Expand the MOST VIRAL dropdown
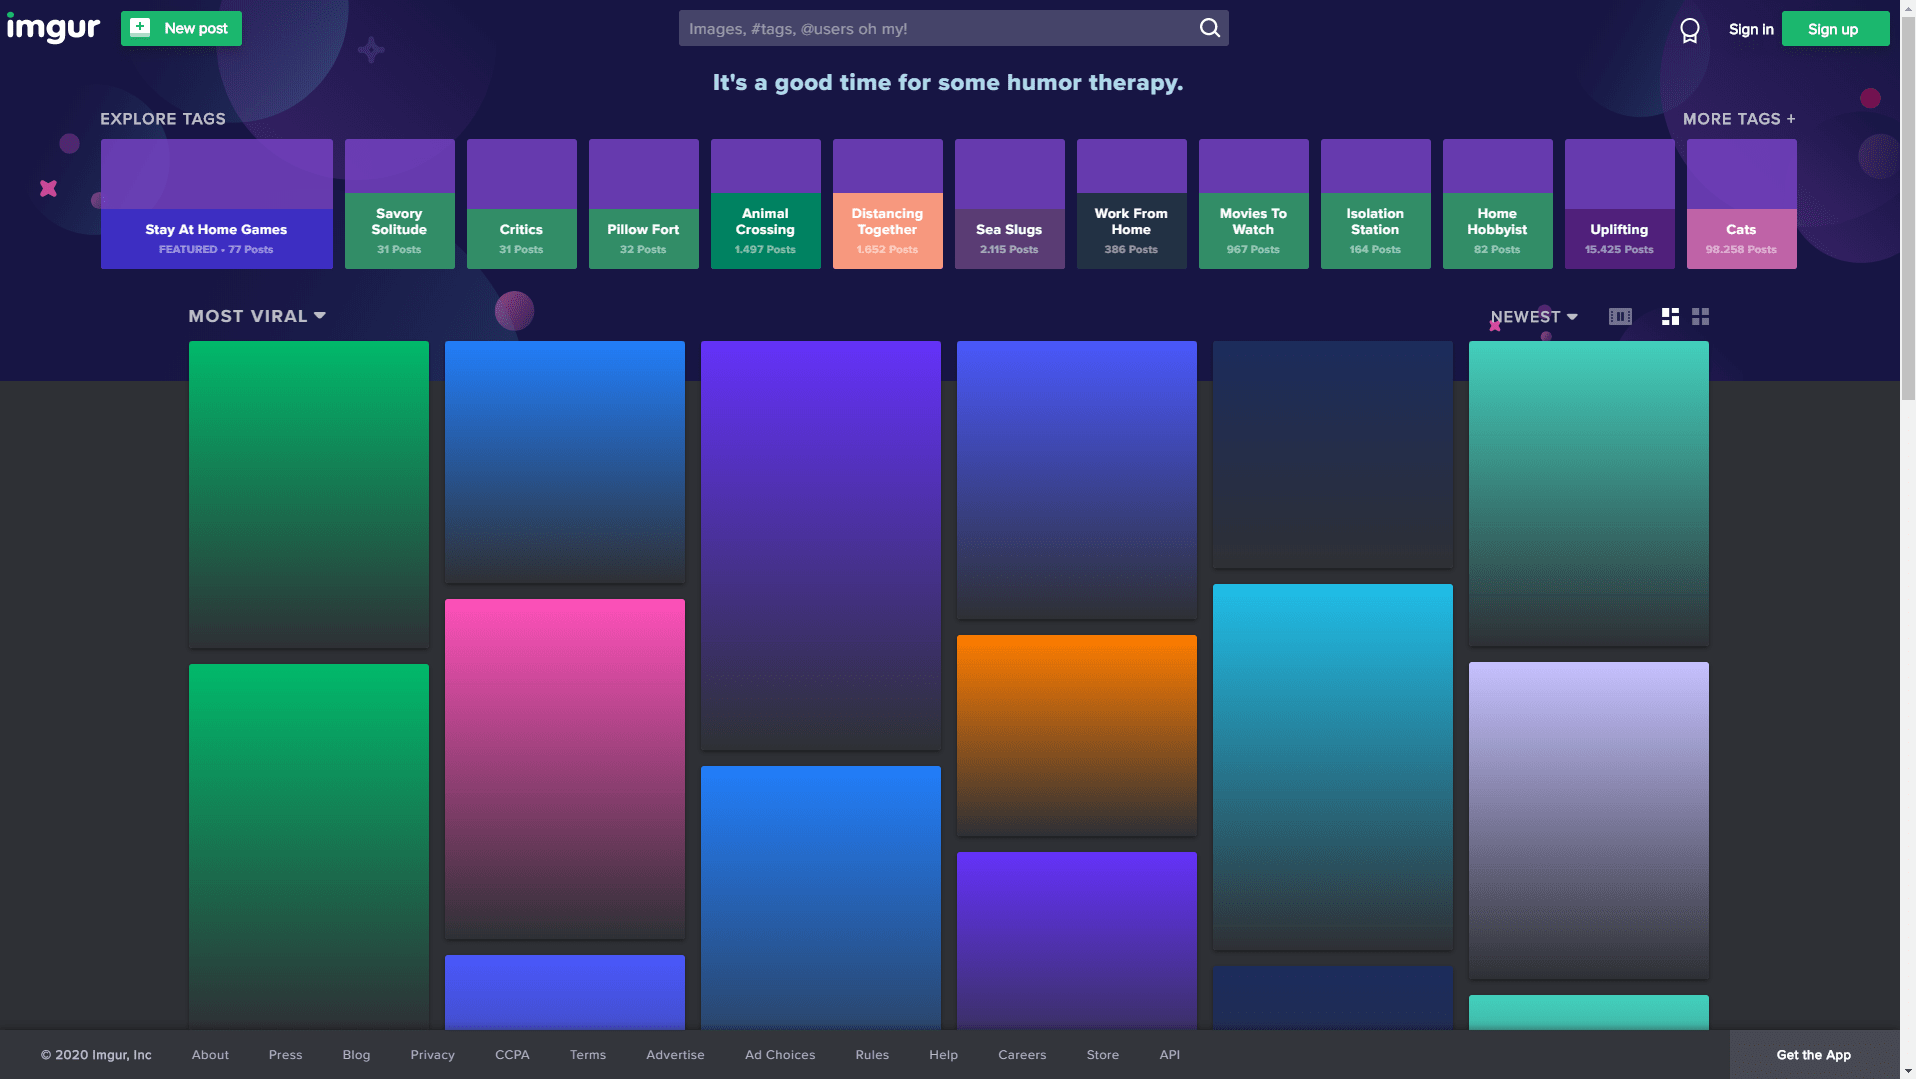The width and height of the screenshot is (1916, 1079). (x=257, y=316)
